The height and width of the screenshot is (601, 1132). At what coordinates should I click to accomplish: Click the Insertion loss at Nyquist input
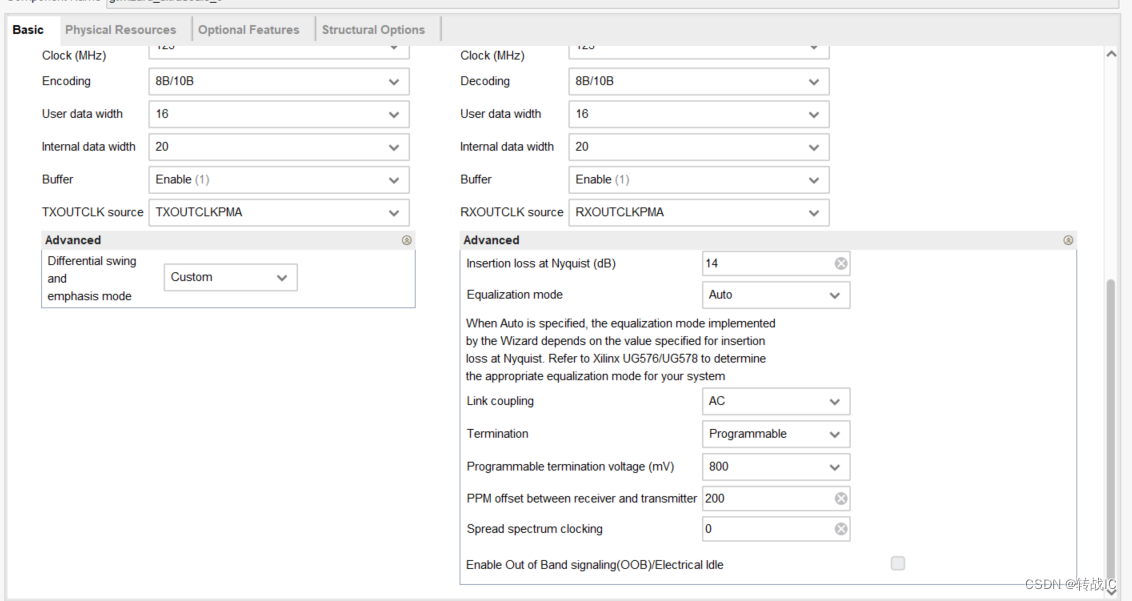(767, 264)
